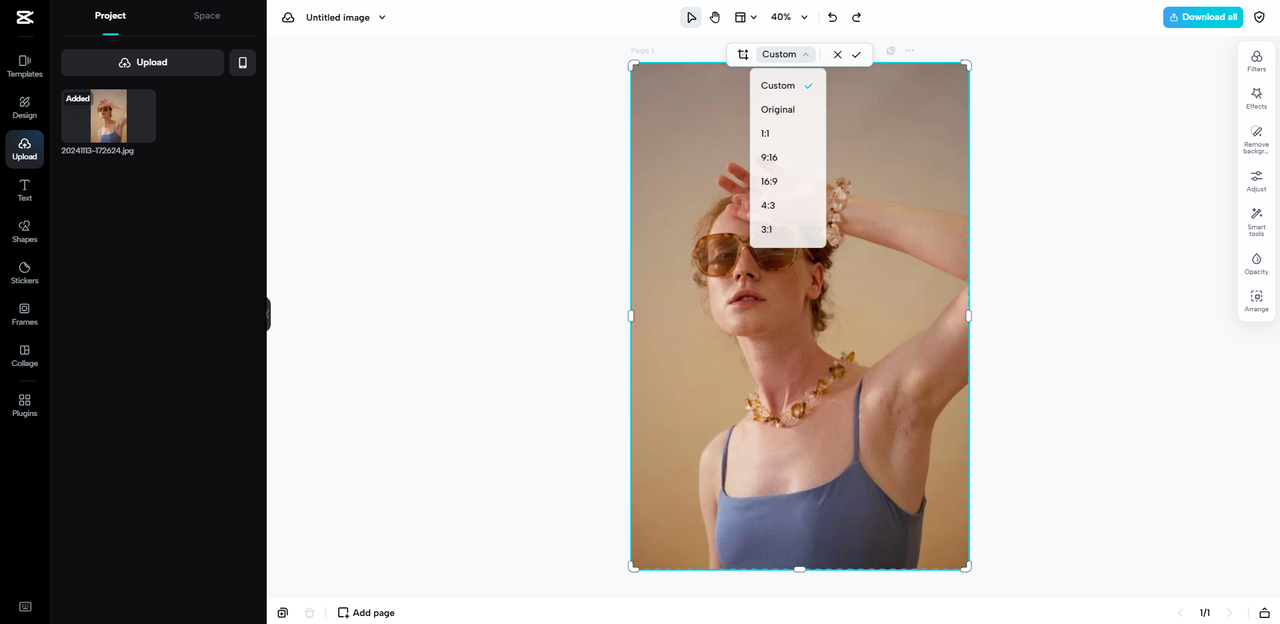This screenshot has width=1280, height=624.
Task: Open the Effects panel
Action: coord(1256,99)
